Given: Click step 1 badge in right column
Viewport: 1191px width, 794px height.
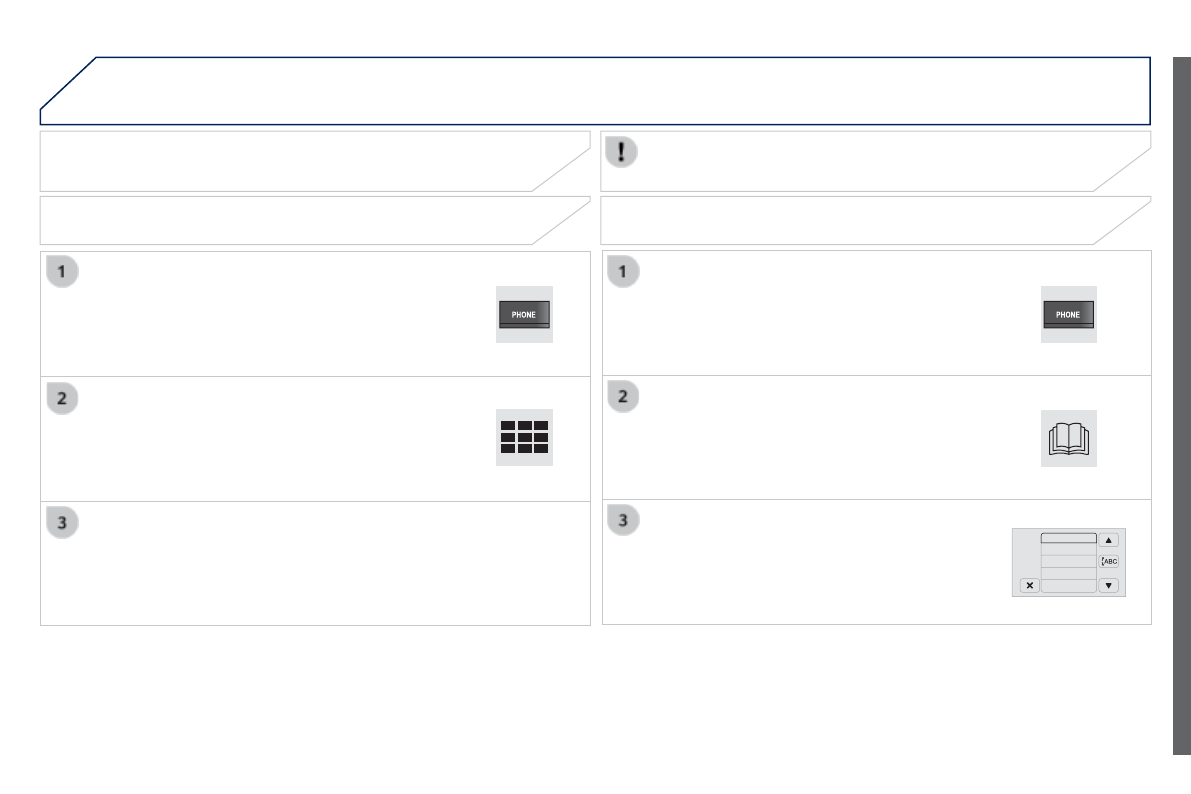Looking at the screenshot, I should coord(624,272).
